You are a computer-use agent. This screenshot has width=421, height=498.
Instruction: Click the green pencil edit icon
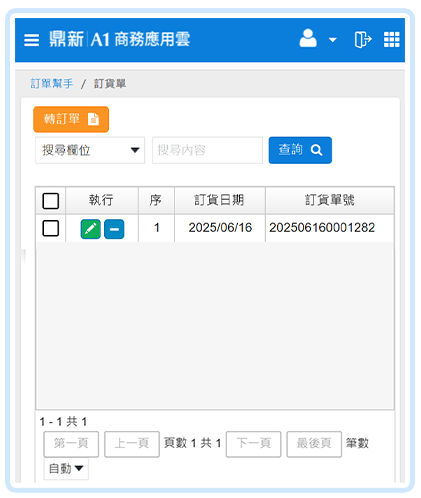click(91, 229)
